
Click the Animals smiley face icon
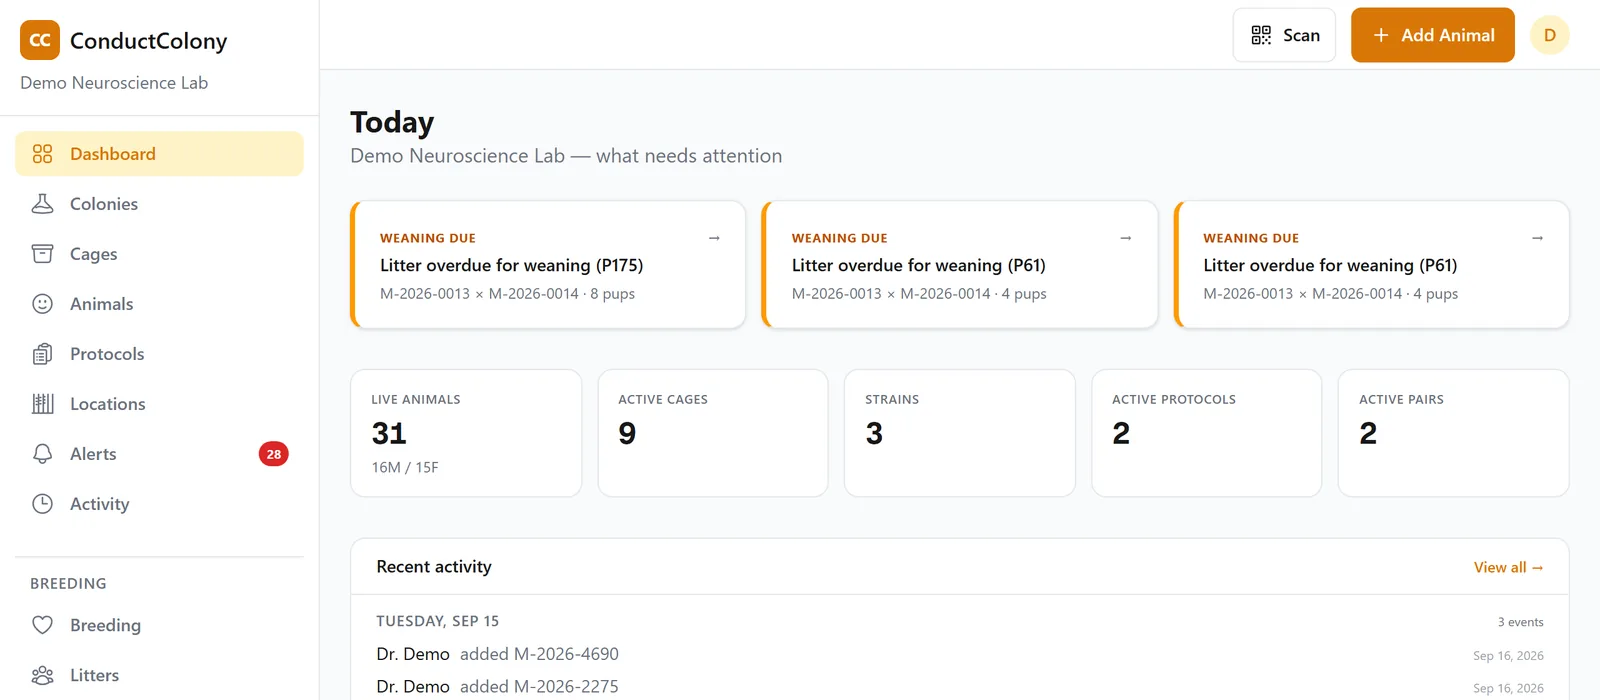(x=42, y=304)
